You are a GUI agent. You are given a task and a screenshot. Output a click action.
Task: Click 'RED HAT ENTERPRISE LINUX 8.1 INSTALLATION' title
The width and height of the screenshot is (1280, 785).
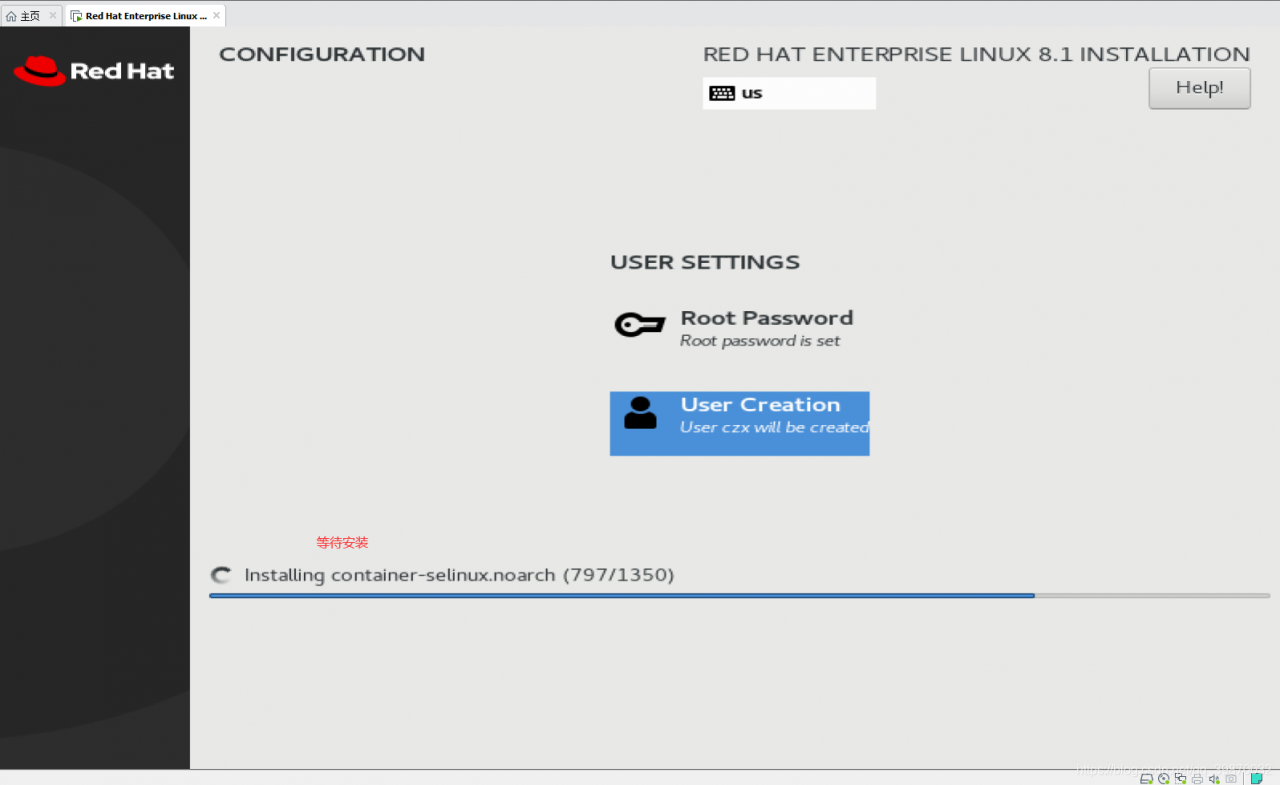[976, 54]
